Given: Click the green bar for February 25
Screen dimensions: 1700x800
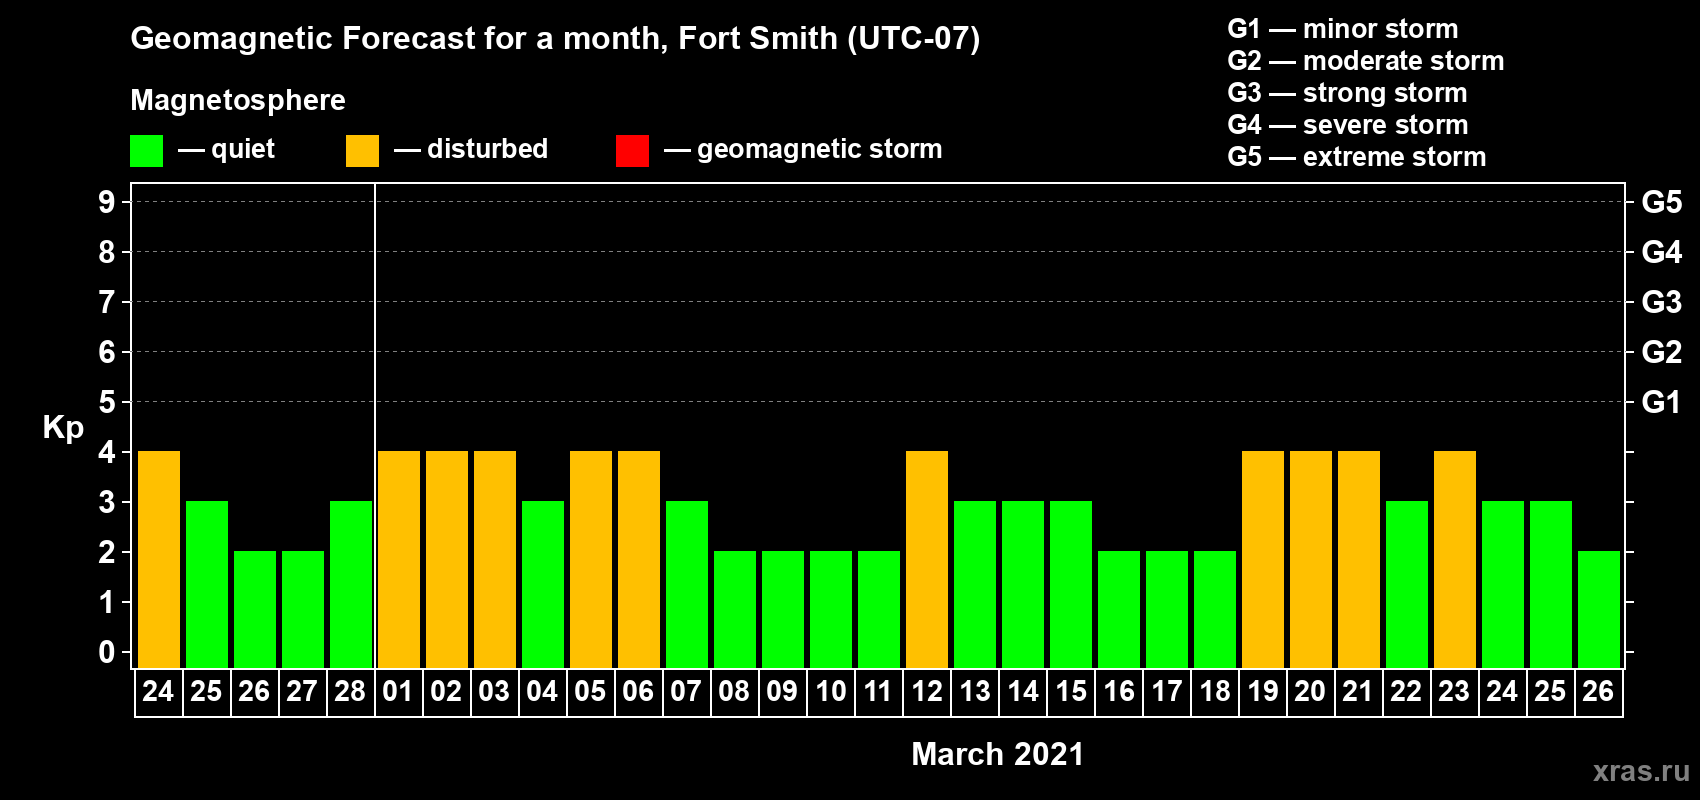Looking at the screenshot, I should [x=207, y=585].
